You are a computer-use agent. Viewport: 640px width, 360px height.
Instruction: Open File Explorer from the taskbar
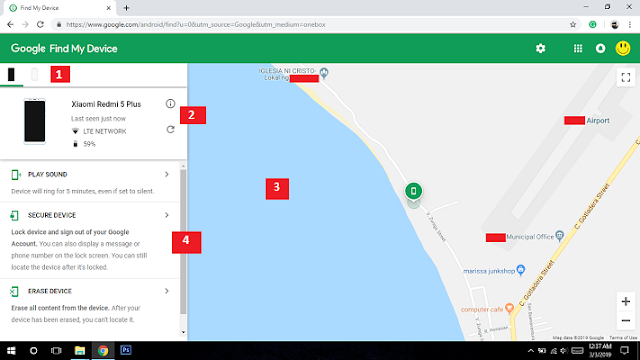80,351
